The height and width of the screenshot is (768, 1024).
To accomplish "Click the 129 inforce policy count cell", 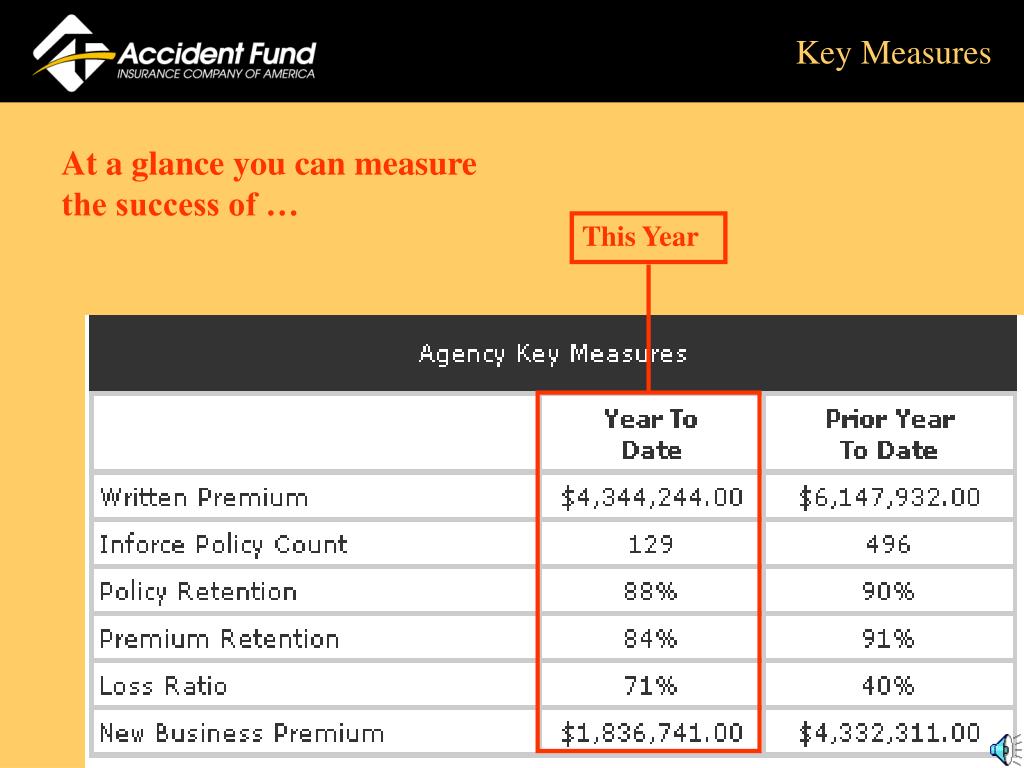I will click(x=650, y=544).
